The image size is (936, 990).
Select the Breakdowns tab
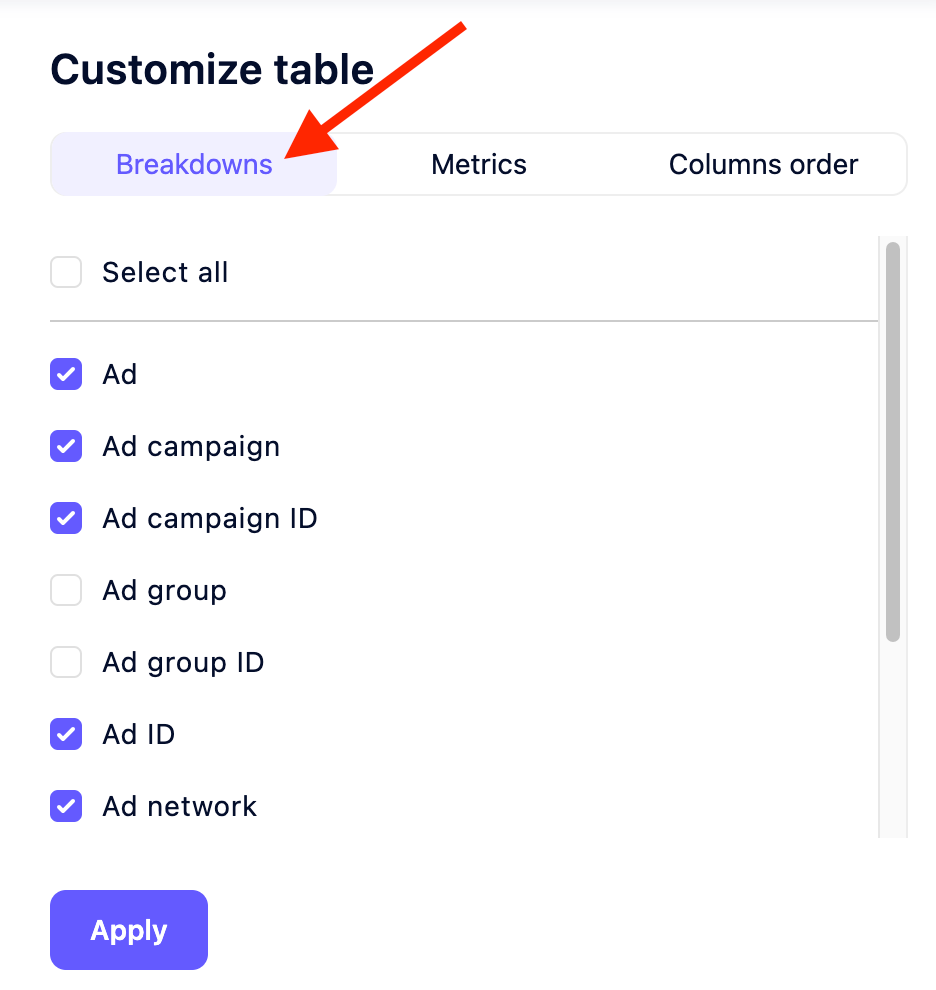tap(193, 164)
